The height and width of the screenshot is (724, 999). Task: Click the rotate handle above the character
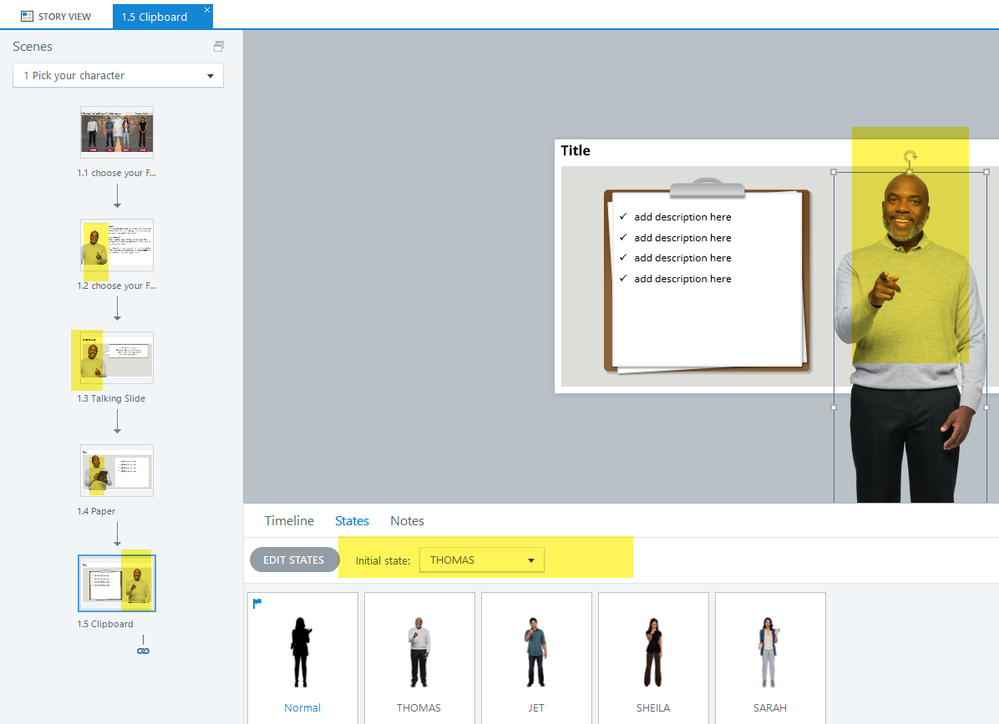(910, 156)
